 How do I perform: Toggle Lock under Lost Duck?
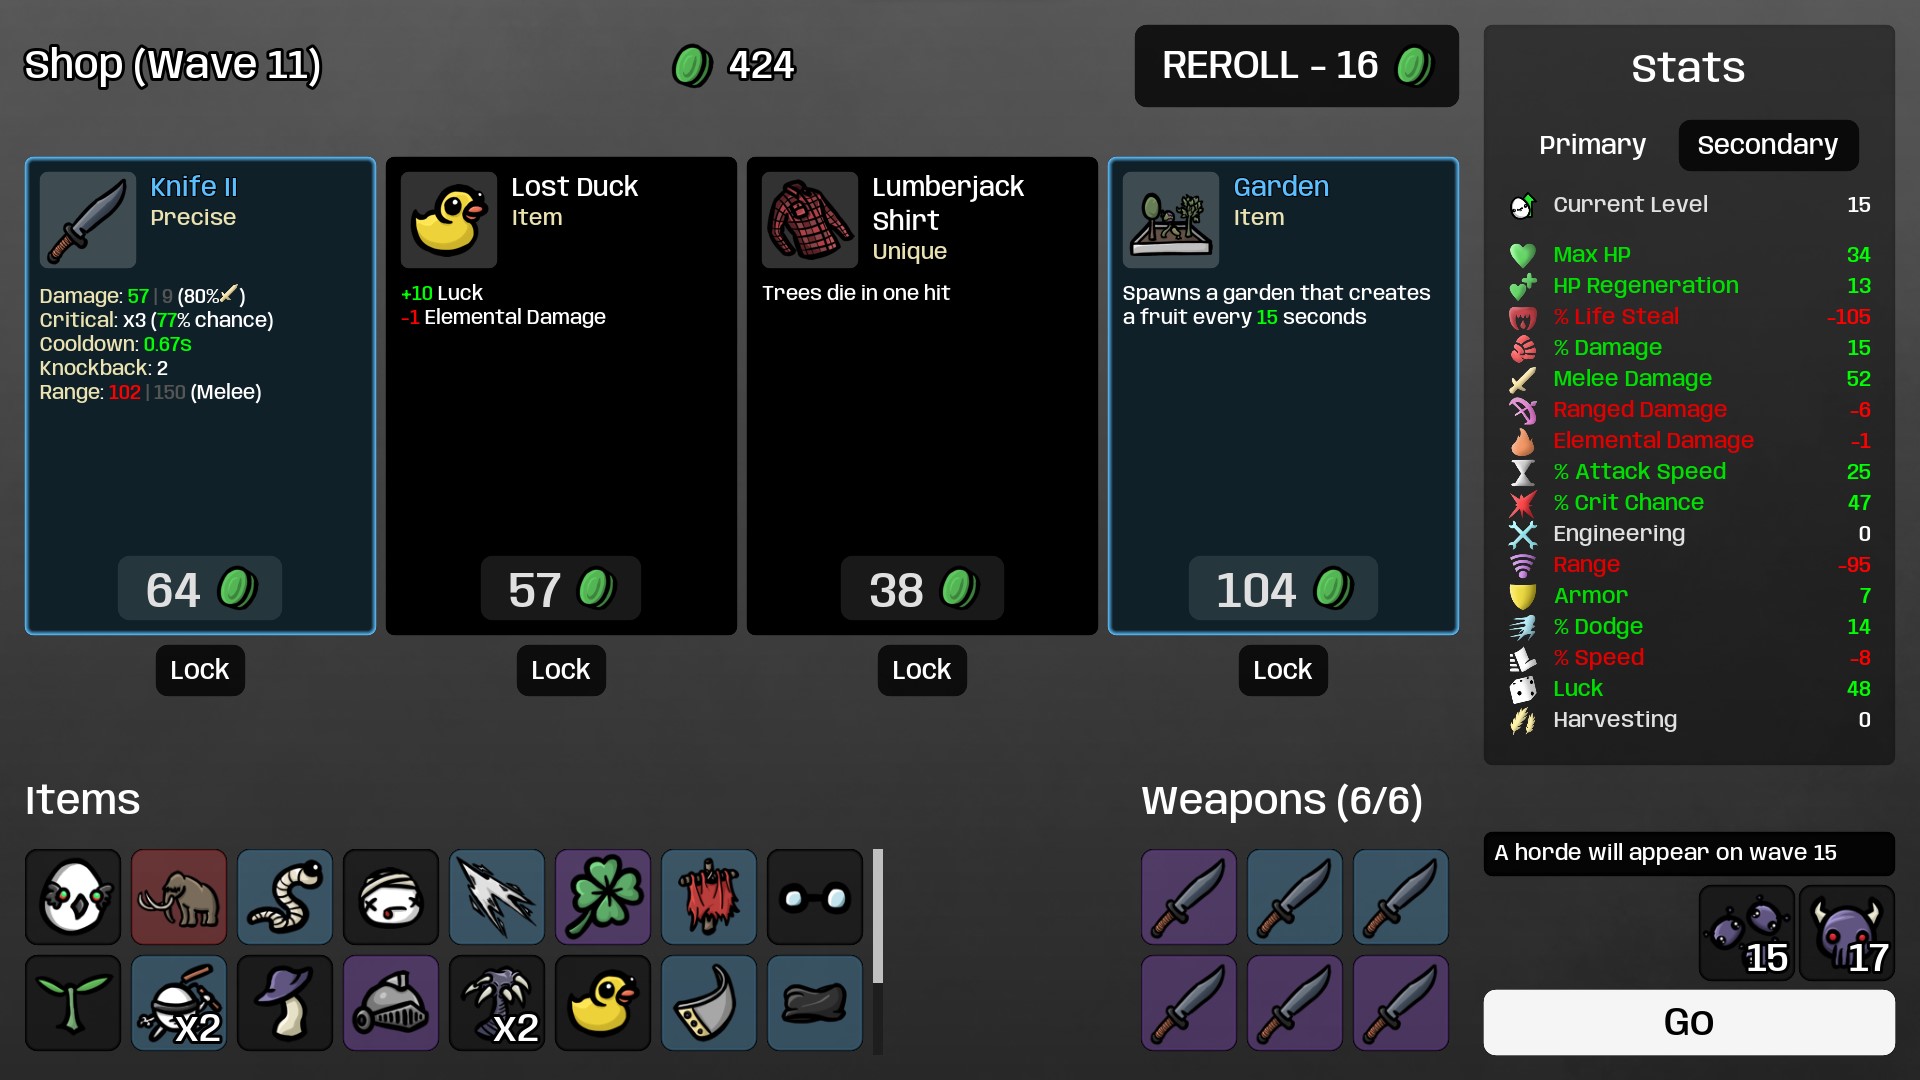pos(561,670)
